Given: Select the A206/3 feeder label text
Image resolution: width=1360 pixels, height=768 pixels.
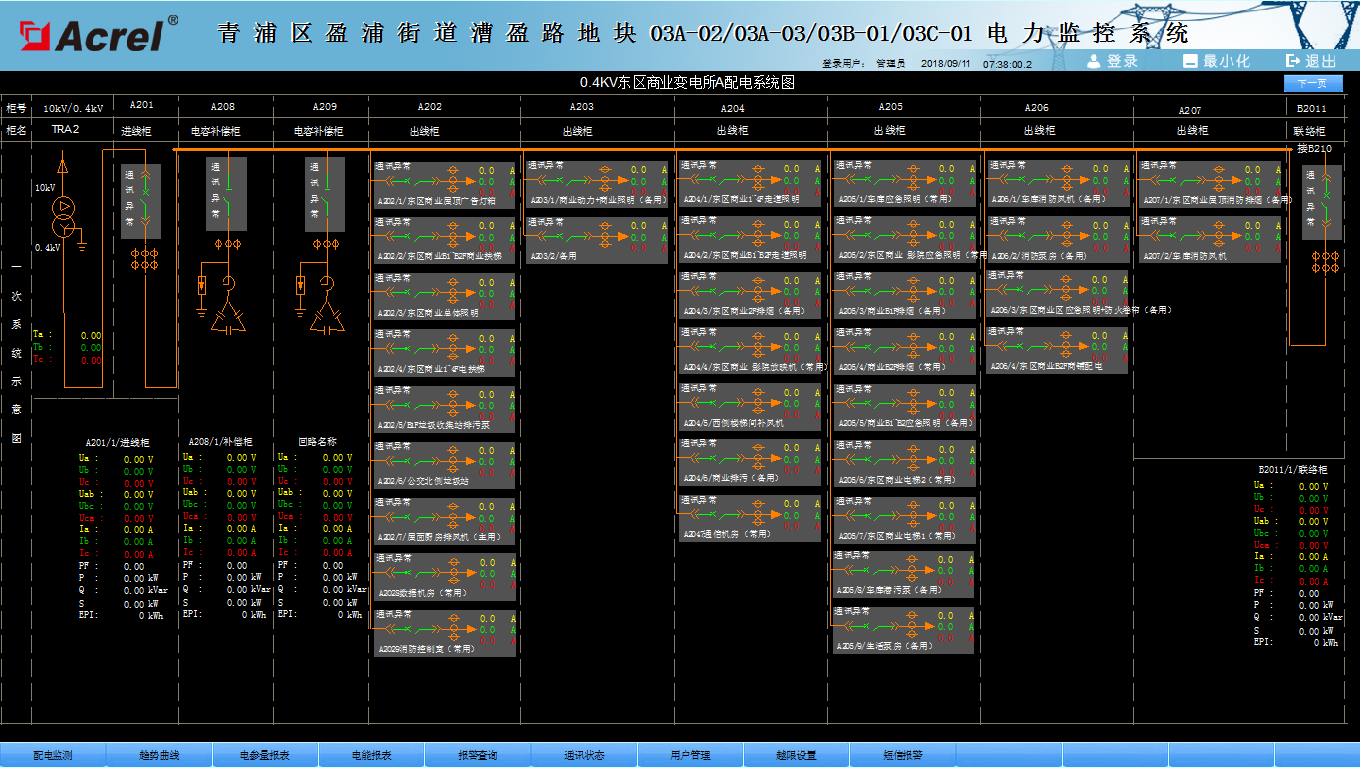Looking at the screenshot, I should pyautogui.click(x=1080, y=311).
